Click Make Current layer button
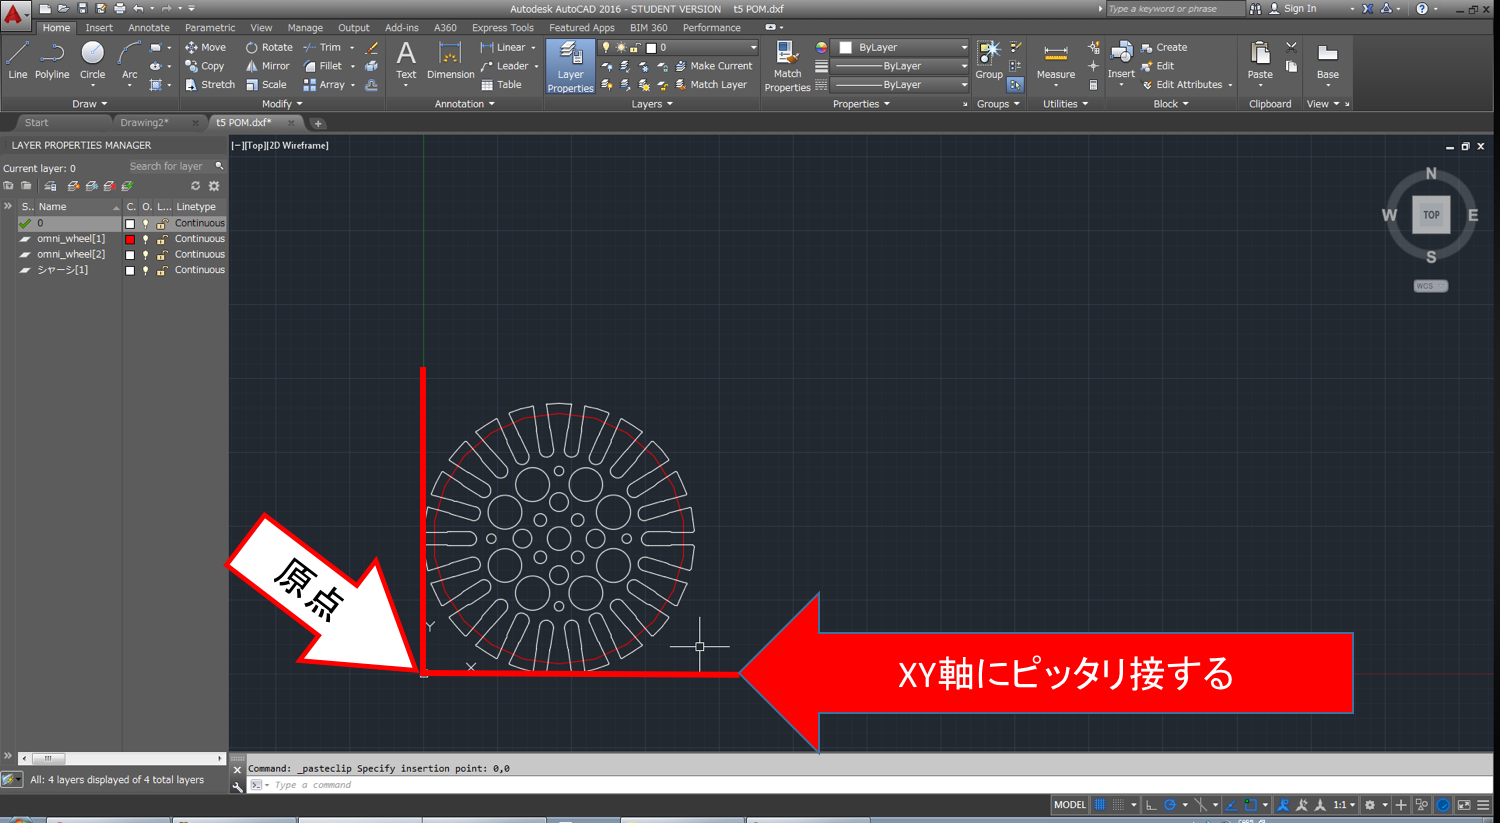Image resolution: width=1500 pixels, height=823 pixels. coord(713,66)
